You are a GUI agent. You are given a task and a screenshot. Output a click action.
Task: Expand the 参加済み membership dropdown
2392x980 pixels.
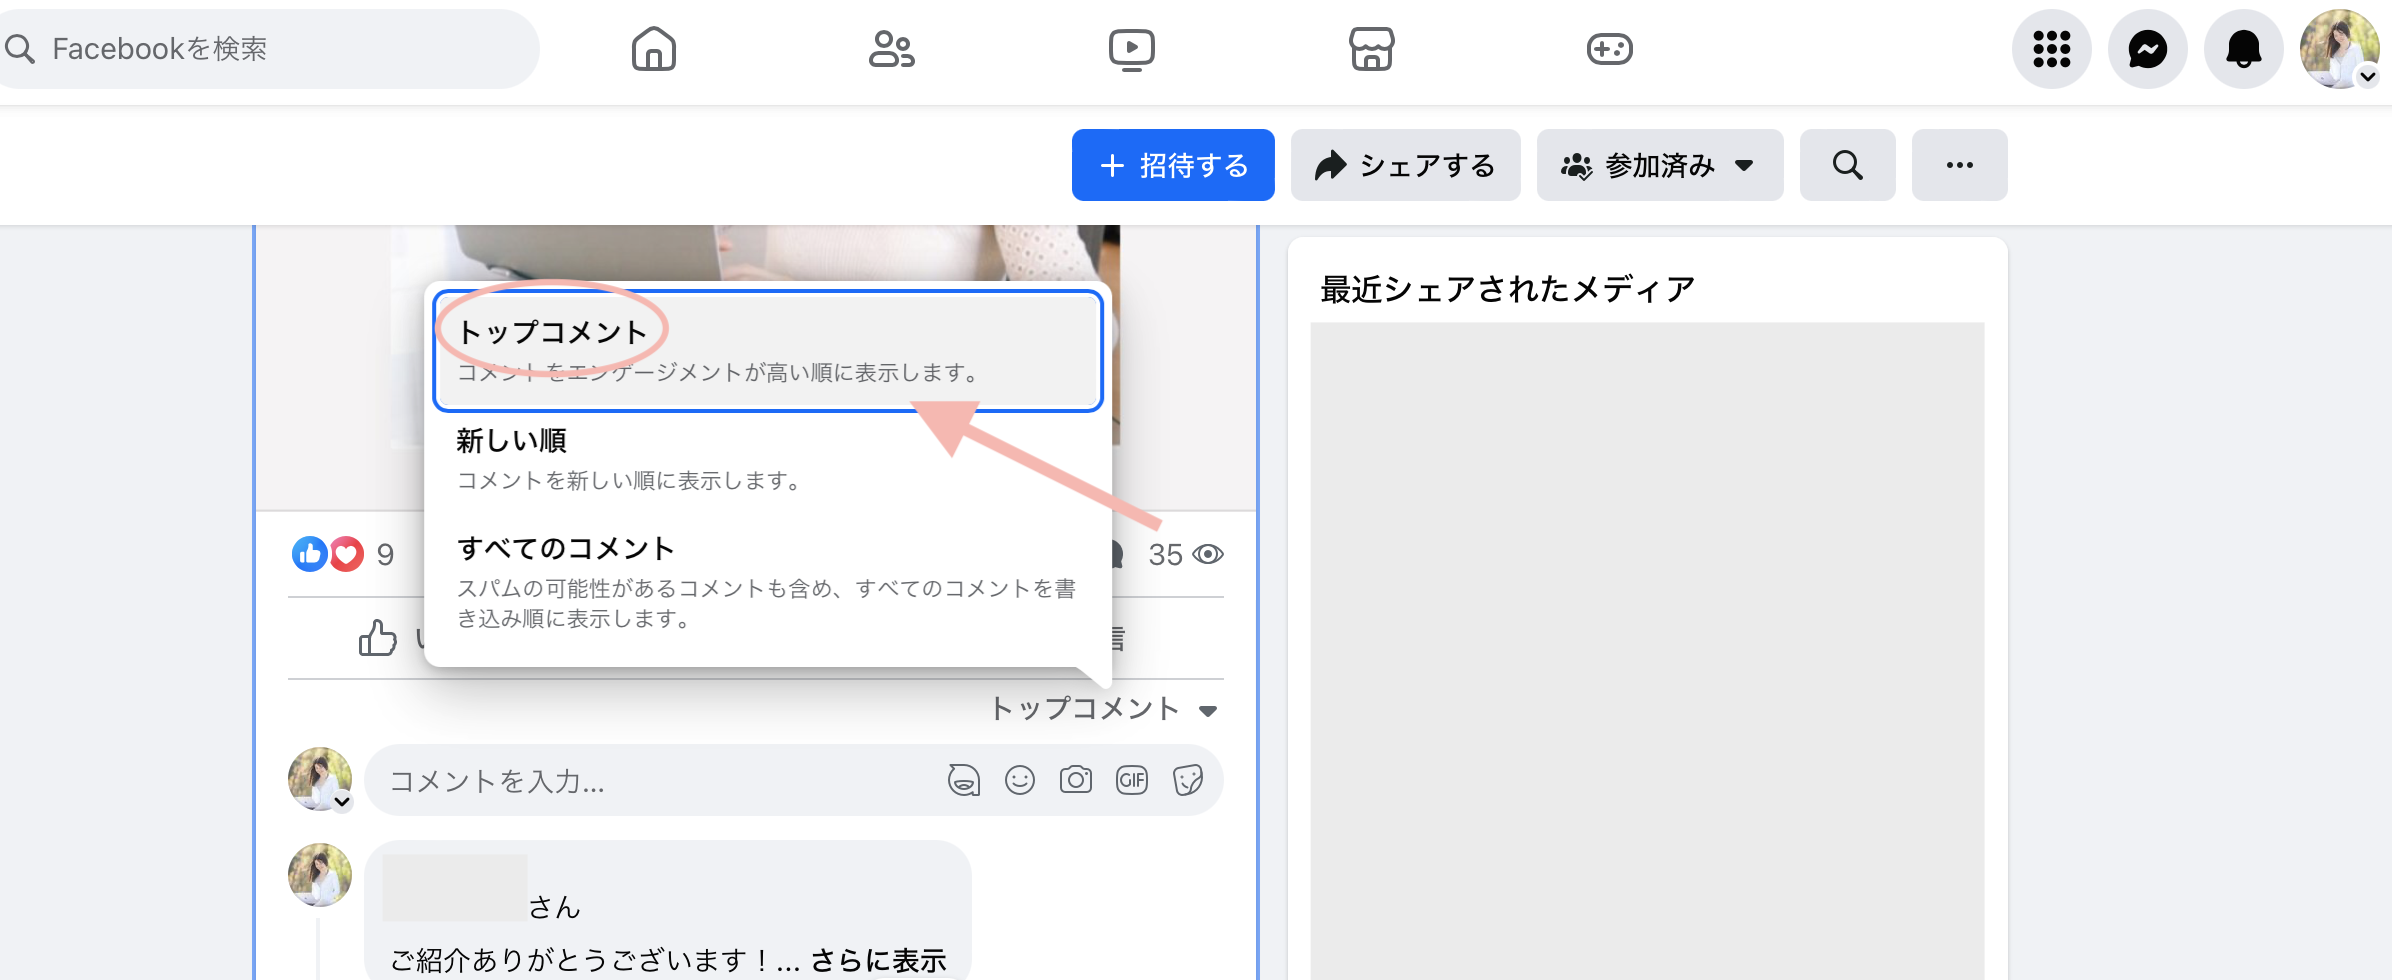coord(1659,165)
